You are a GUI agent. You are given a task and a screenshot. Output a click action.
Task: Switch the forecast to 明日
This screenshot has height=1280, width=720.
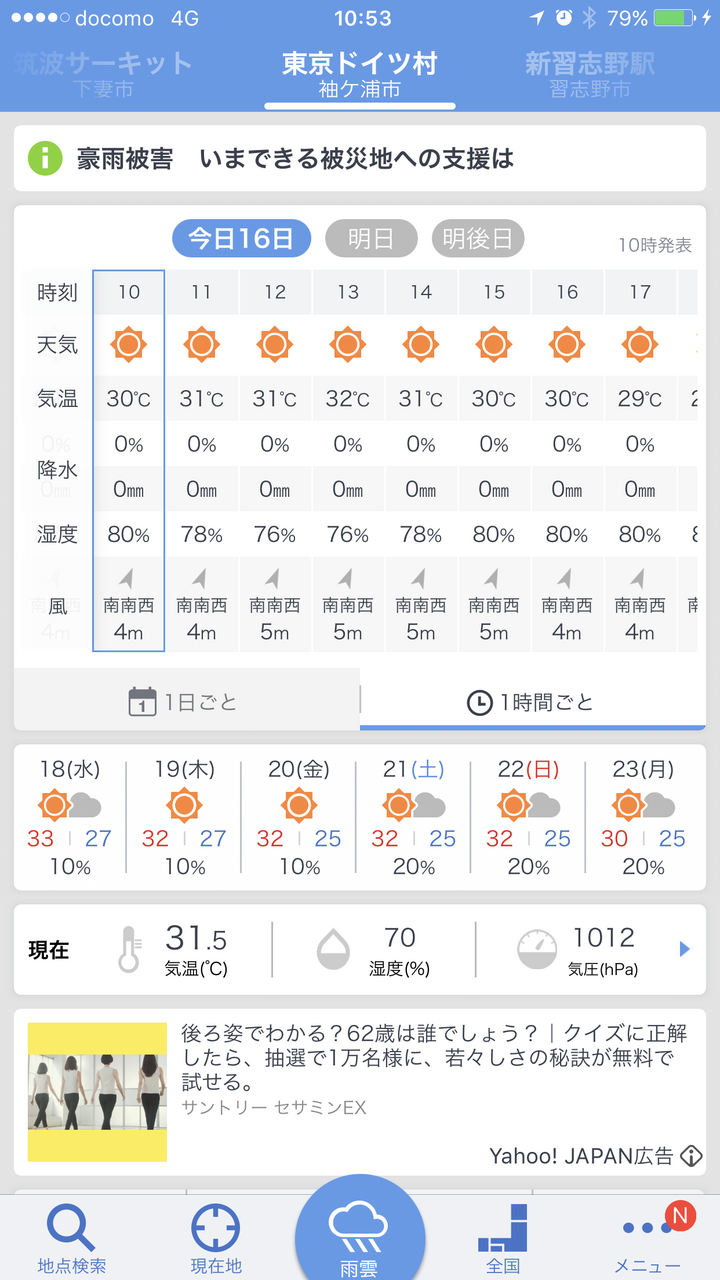[369, 239]
